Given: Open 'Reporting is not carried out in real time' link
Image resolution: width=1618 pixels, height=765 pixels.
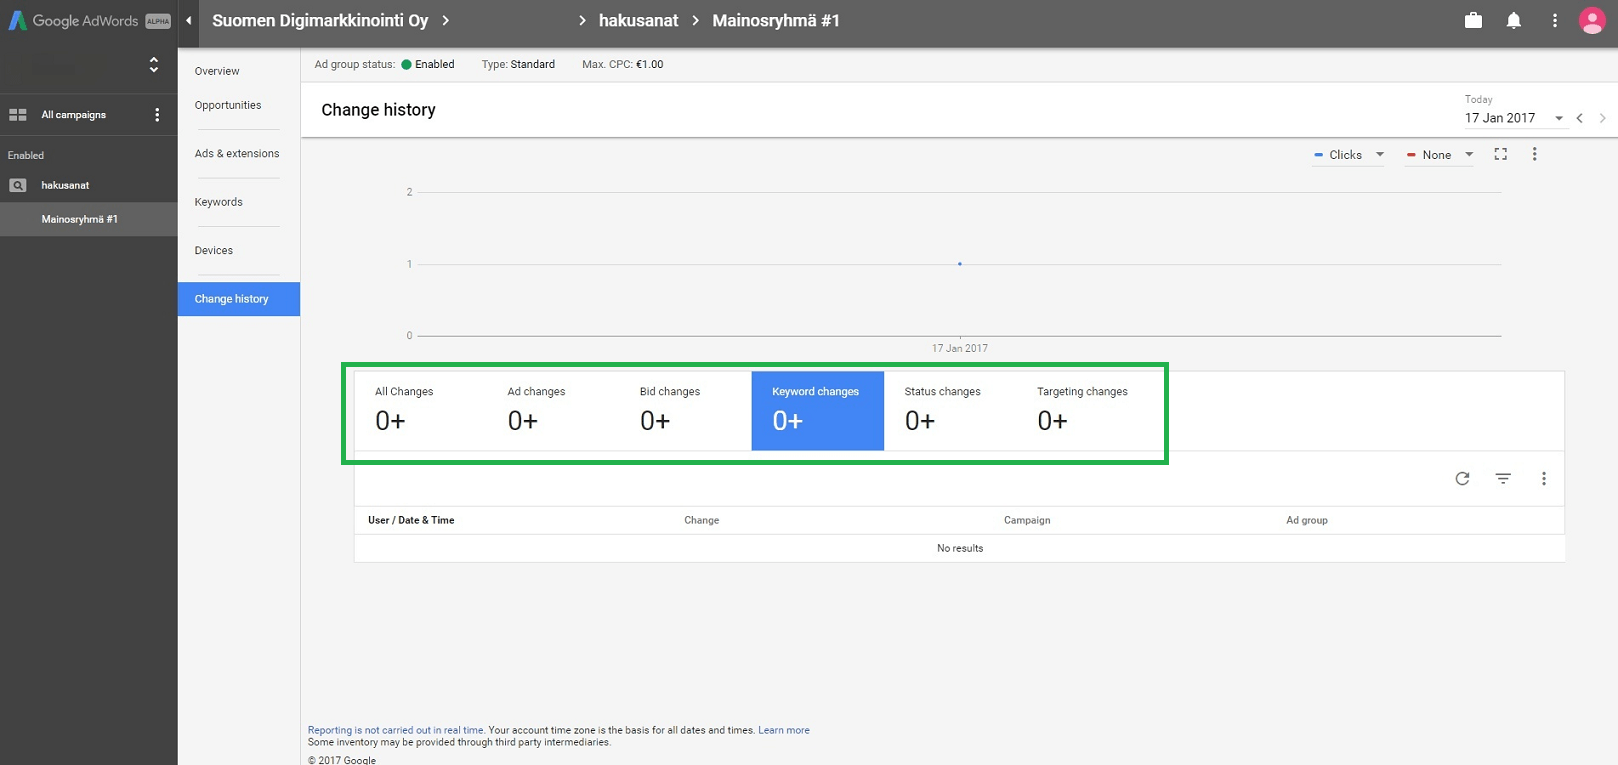Looking at the screenshot, I should click(x=396, y=730).
